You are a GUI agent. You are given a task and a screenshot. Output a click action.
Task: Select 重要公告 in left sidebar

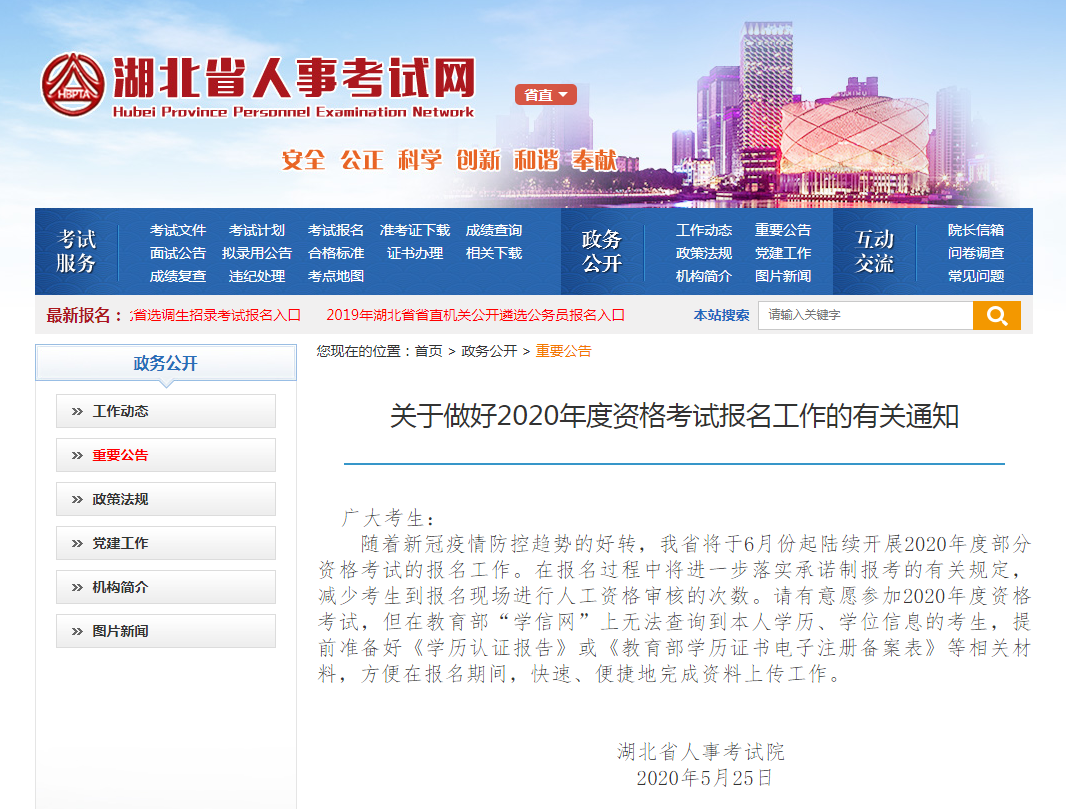click(166, 455)
